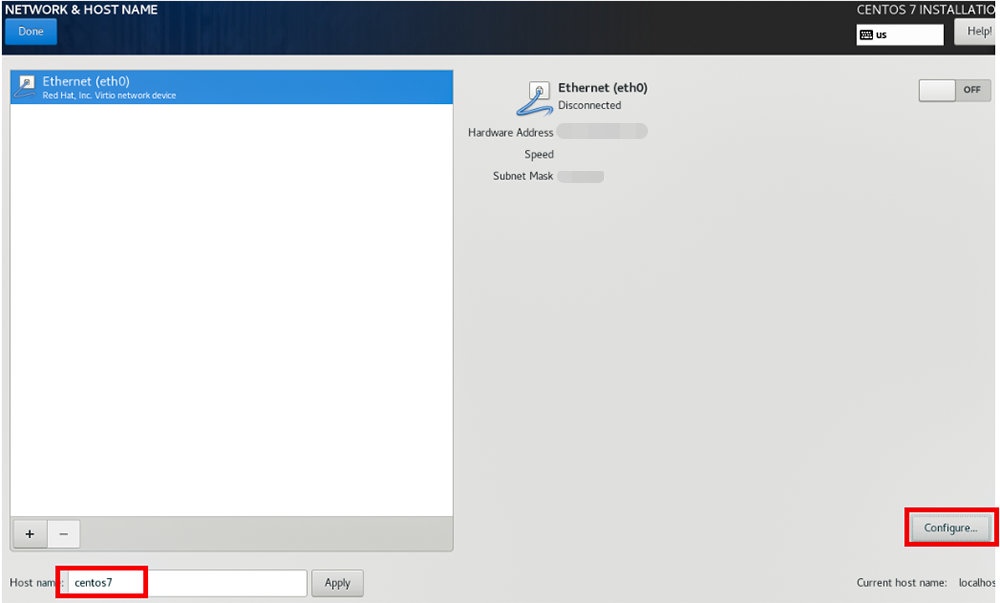Image resolution: width=1000 pixels, height=603 pixels.
Task: Click the large Ethernet icon in details pane
Action: click(x=534, y=98)
